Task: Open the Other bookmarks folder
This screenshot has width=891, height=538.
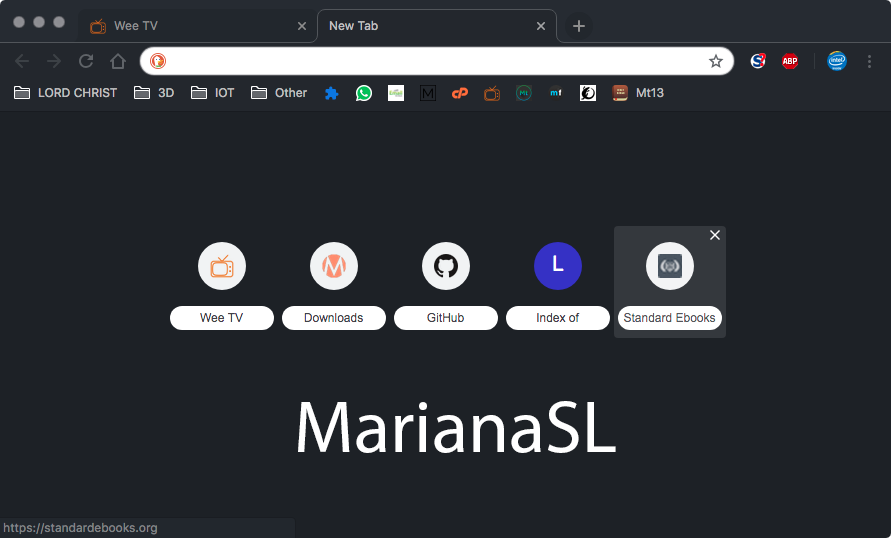Action: (x=279, y=93)
